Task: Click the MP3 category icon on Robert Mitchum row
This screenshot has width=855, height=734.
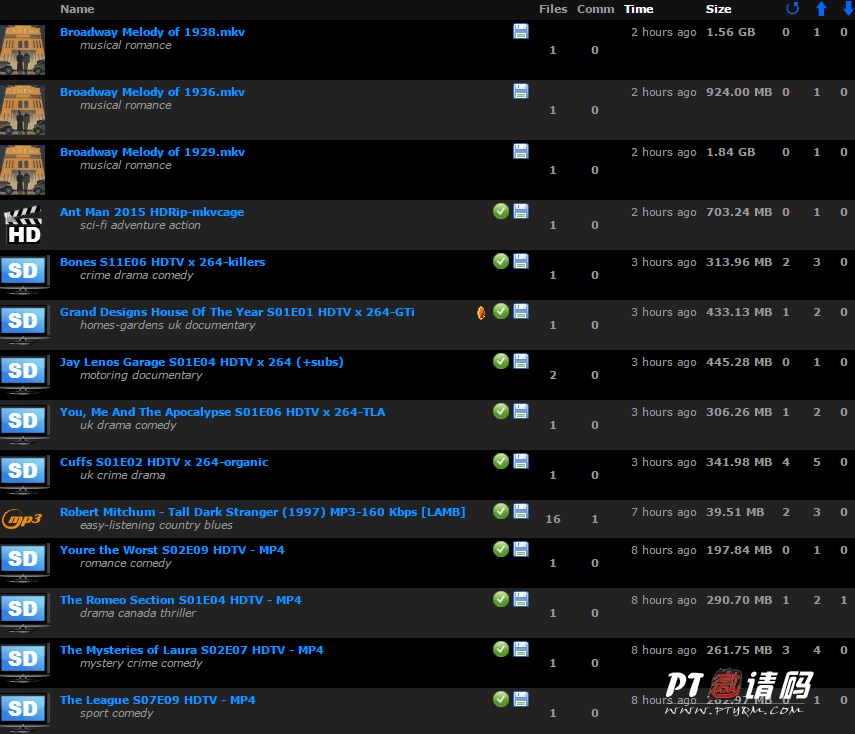Action: [22, 519]
